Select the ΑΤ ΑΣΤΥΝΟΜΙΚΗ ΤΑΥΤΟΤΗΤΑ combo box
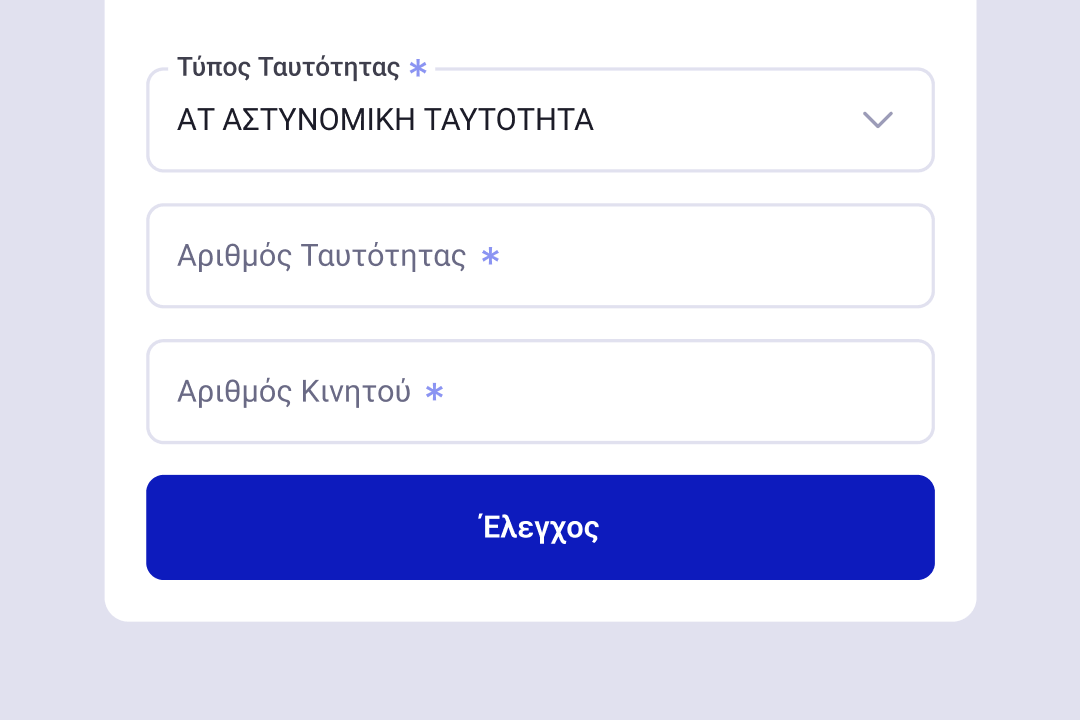The height and width of the screenshot is (720, 1080). tap(540, 119)
